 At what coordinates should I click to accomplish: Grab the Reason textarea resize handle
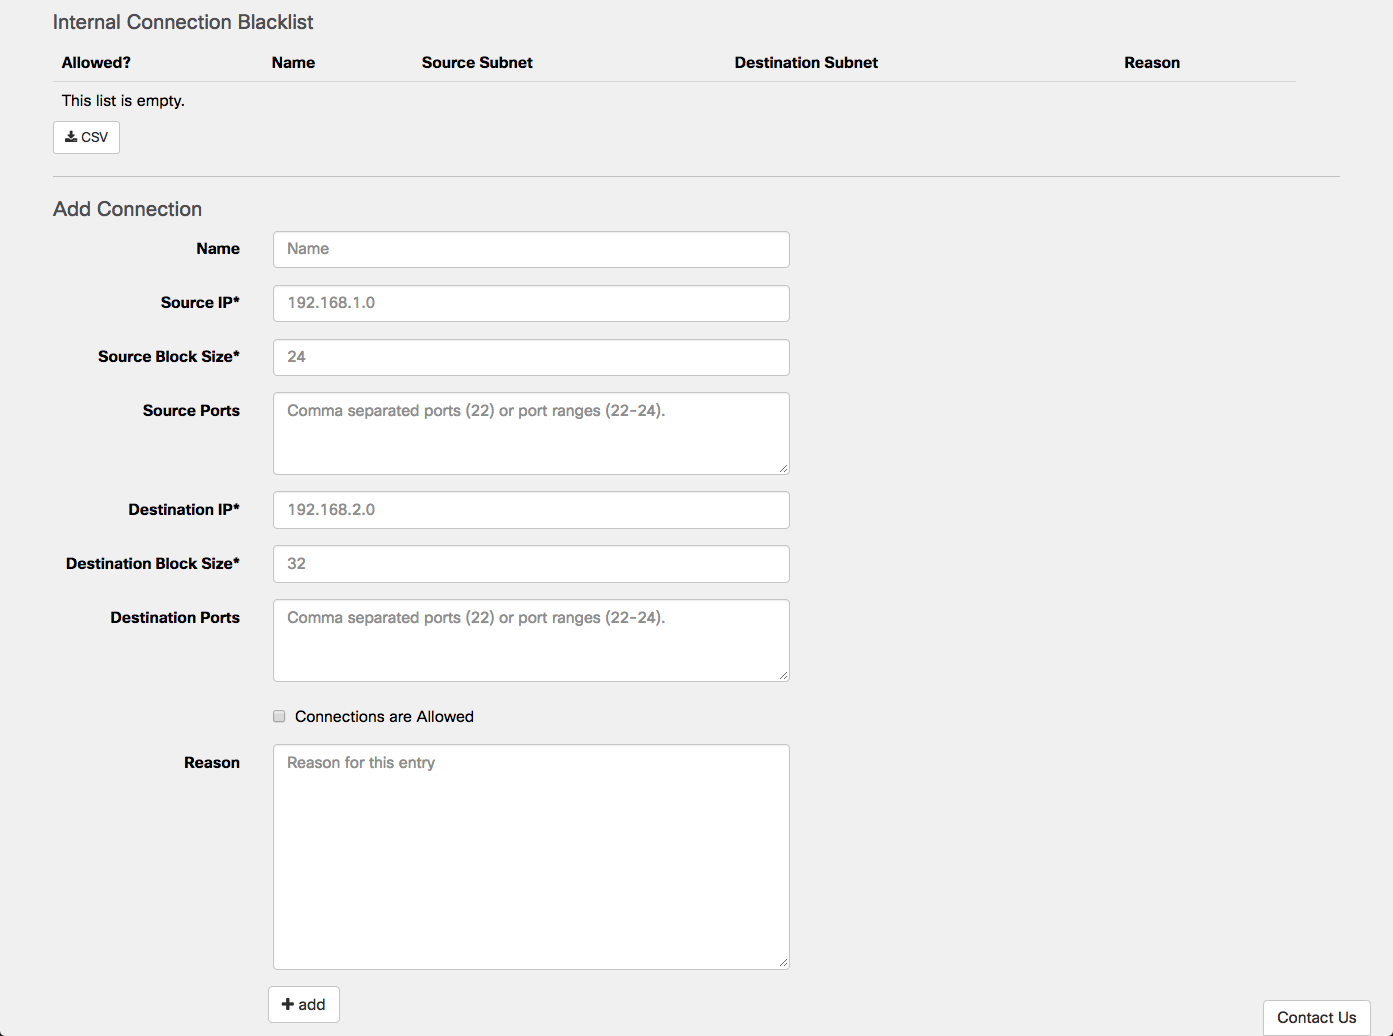(x=783, y=962)
